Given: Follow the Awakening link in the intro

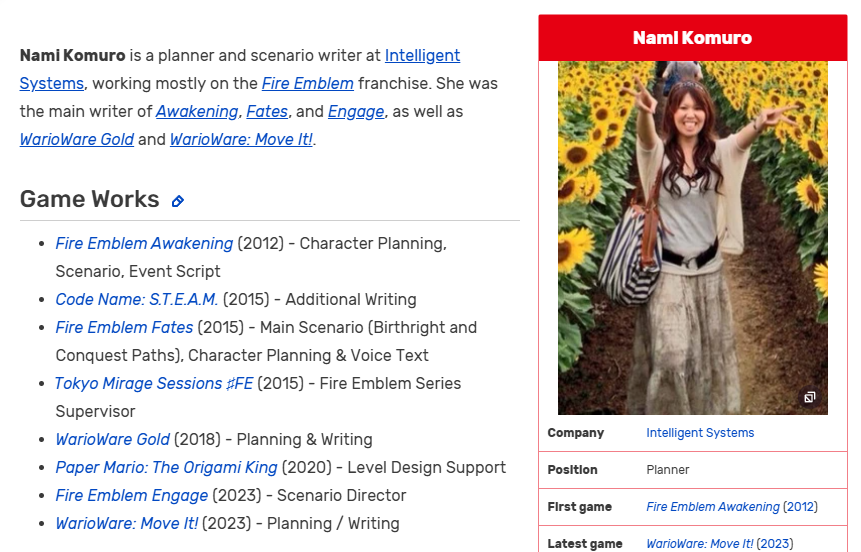Looking at the screenshot, I should [x=197, y=111].
